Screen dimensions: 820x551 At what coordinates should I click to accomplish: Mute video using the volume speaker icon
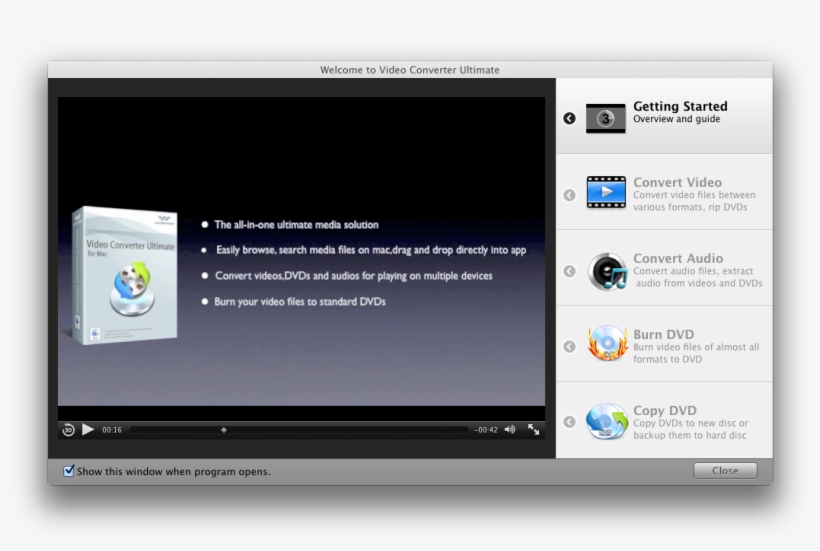click(510, 430)
